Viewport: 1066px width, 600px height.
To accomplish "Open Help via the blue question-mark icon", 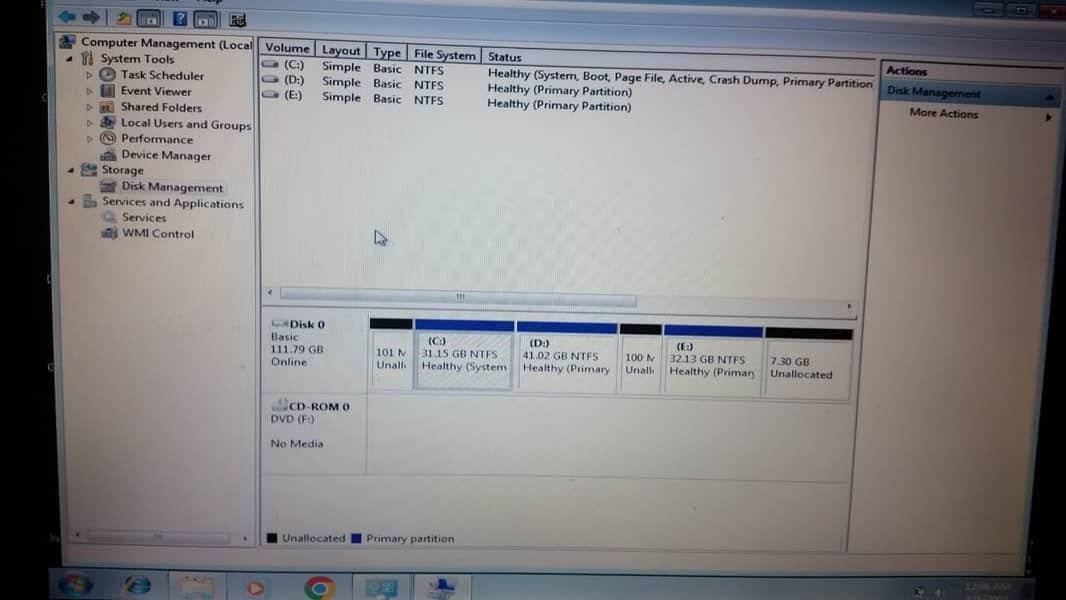I will (x=179, y=18).
